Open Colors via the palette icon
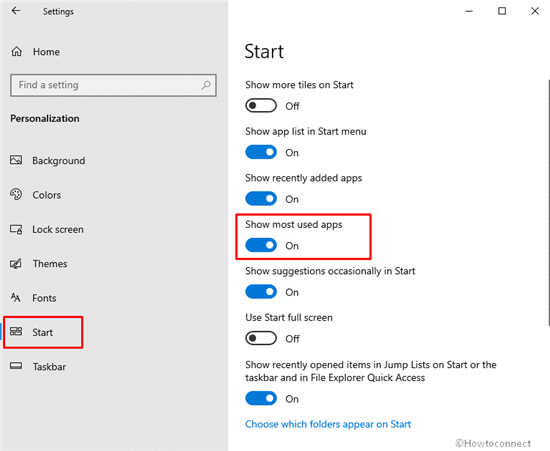This screenshot has width=550, height=451. pos(16,194)
